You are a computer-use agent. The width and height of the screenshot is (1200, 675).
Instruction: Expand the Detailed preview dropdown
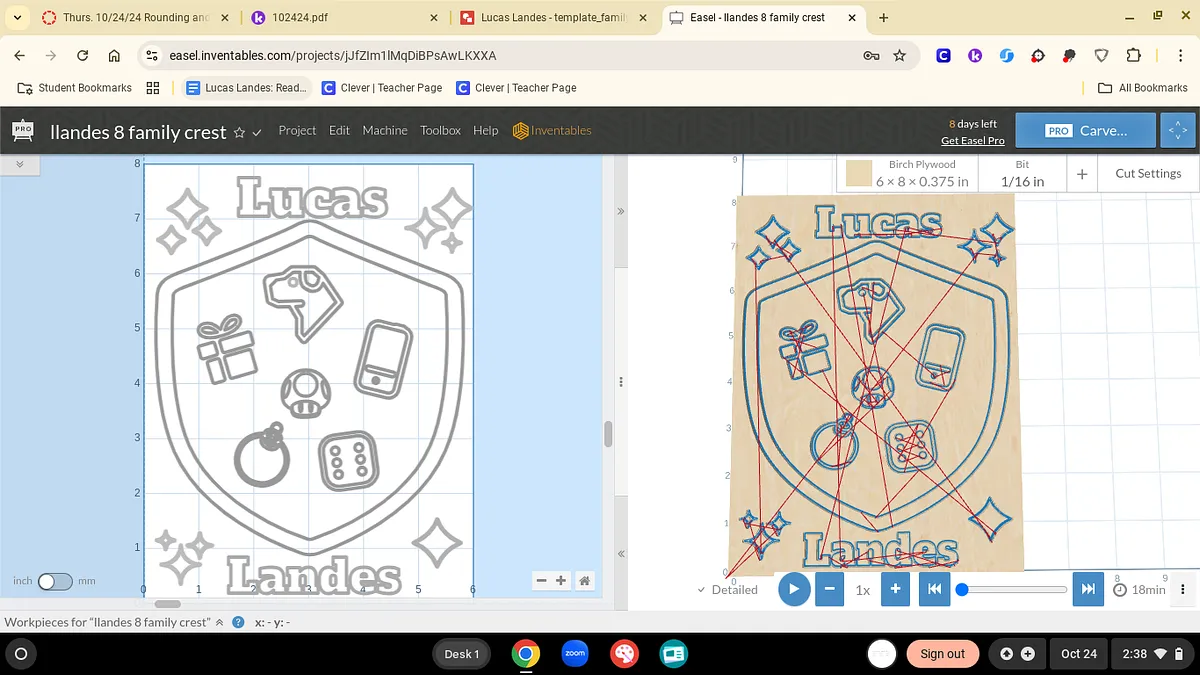tap(727, 590)
